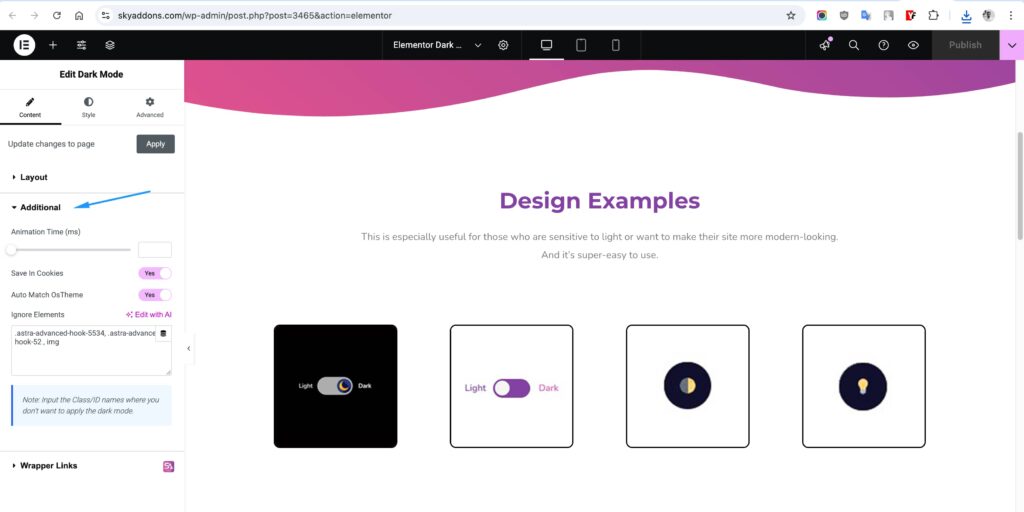Click the dynamic tags icon in Ignore Elements
This screenshot has height=512, width=1024.
click(x=163, y=334)
